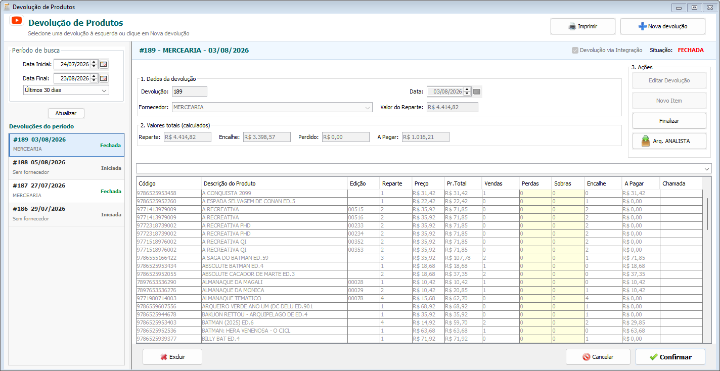The image size is (720, 371).
Task: Click the Edição column header
Action: (363, 183)
